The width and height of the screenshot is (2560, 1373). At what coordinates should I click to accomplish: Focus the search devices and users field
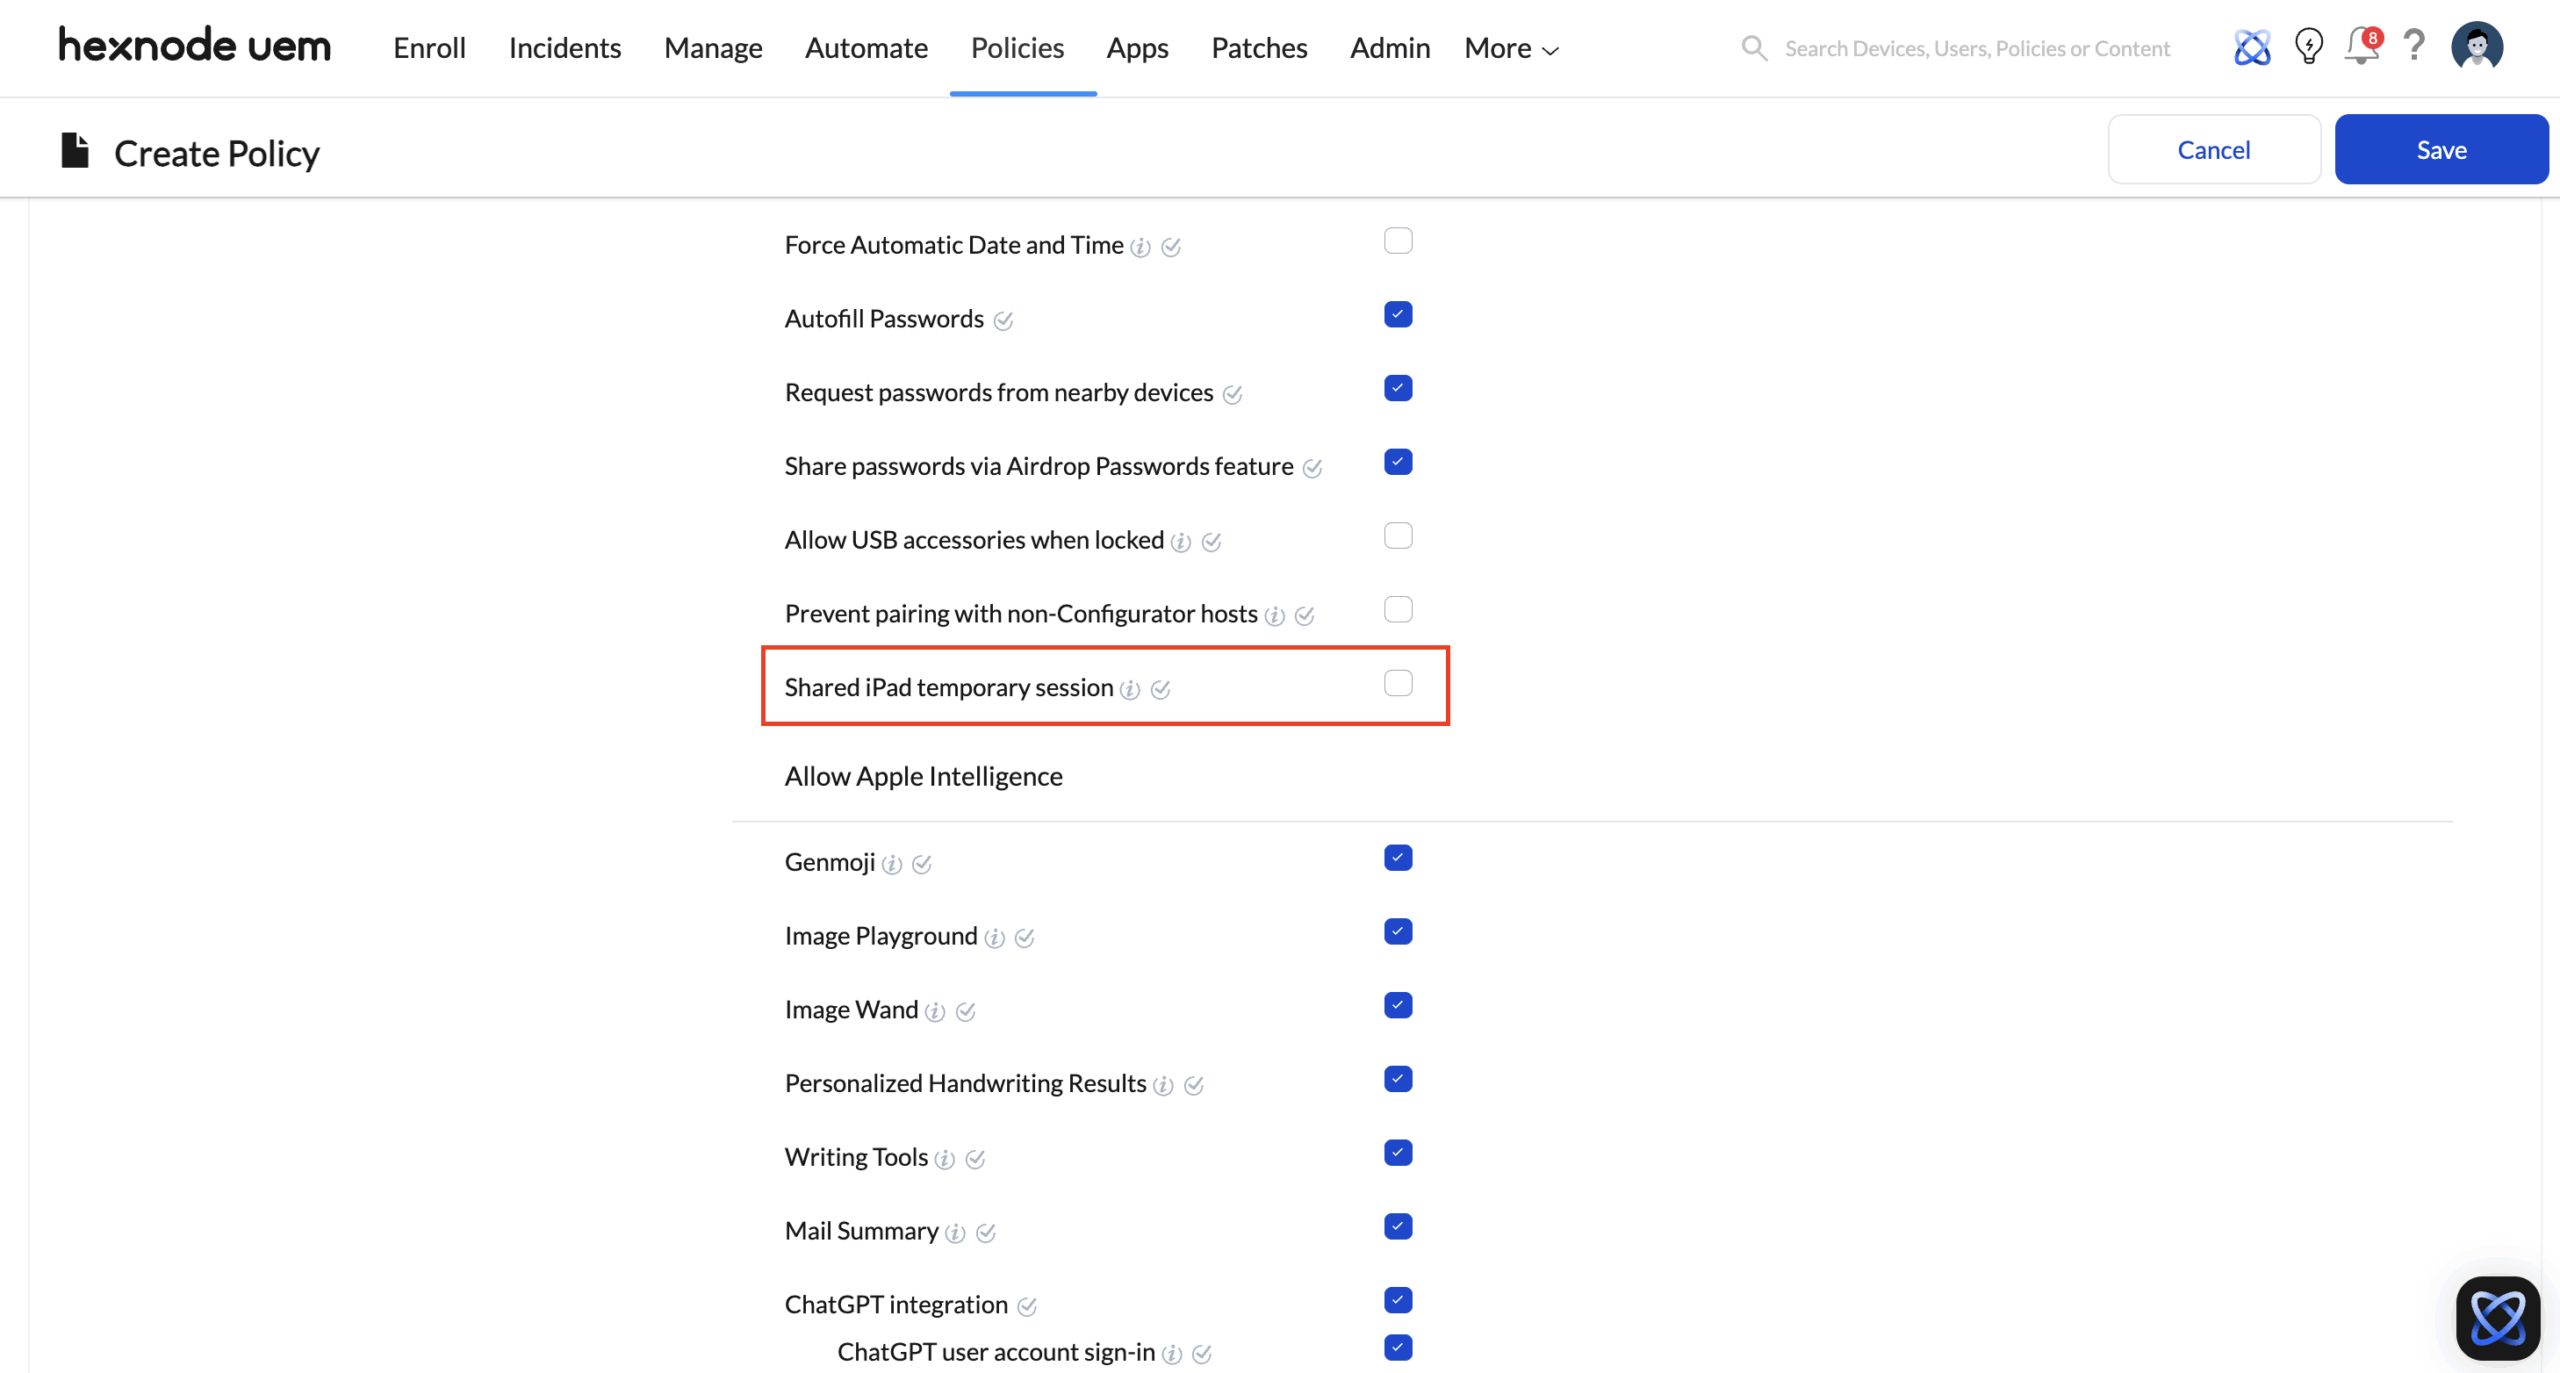coord(1976,48)
